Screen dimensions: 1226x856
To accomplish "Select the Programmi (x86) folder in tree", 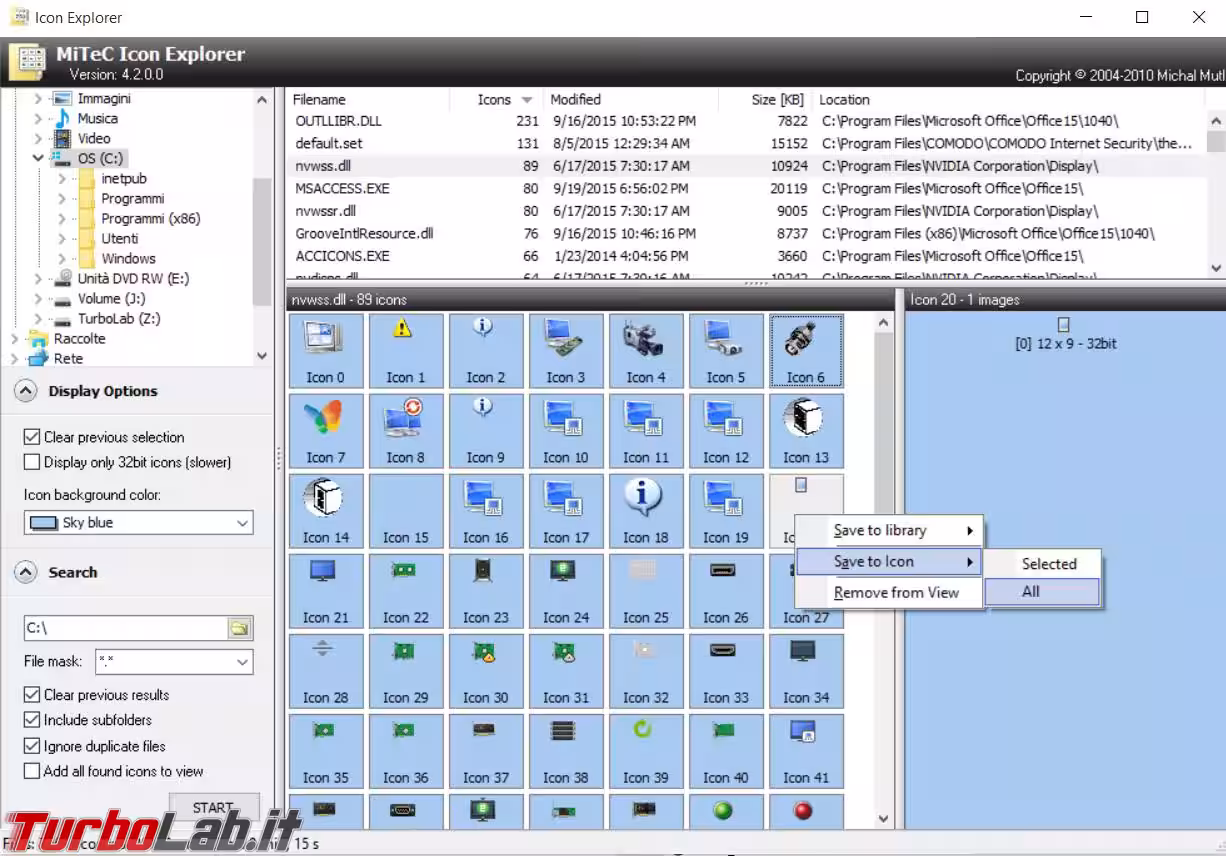I will (150, 218).
